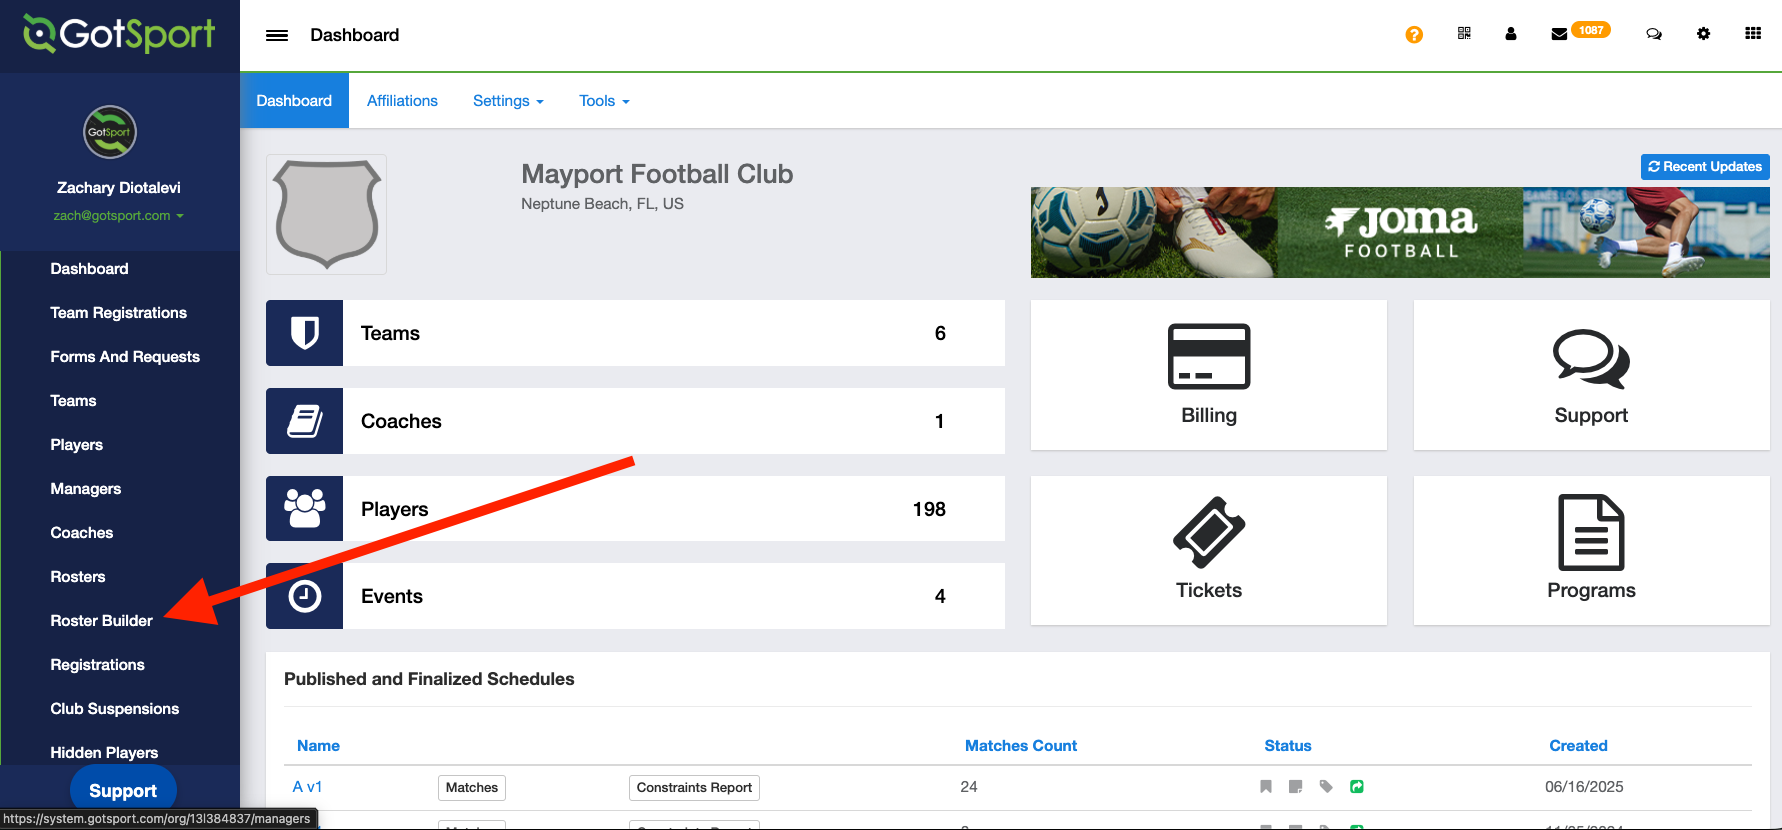Click the settings gear icon
Screen dimensions: 1782x830
(1703, 34)
